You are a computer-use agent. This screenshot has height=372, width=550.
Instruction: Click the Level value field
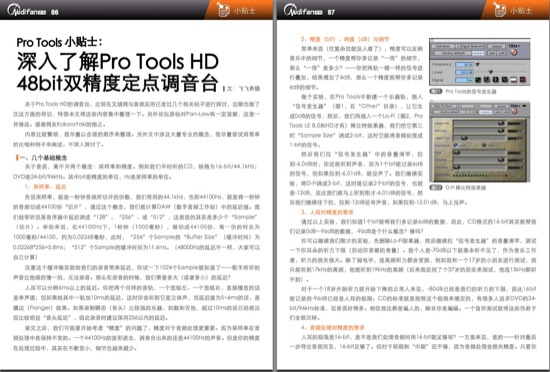coord(464,72)
